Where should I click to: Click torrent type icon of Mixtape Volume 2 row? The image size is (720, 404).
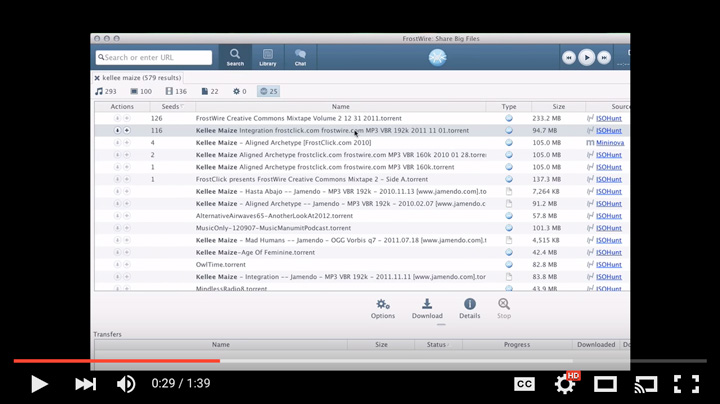(x=509, y=118)
